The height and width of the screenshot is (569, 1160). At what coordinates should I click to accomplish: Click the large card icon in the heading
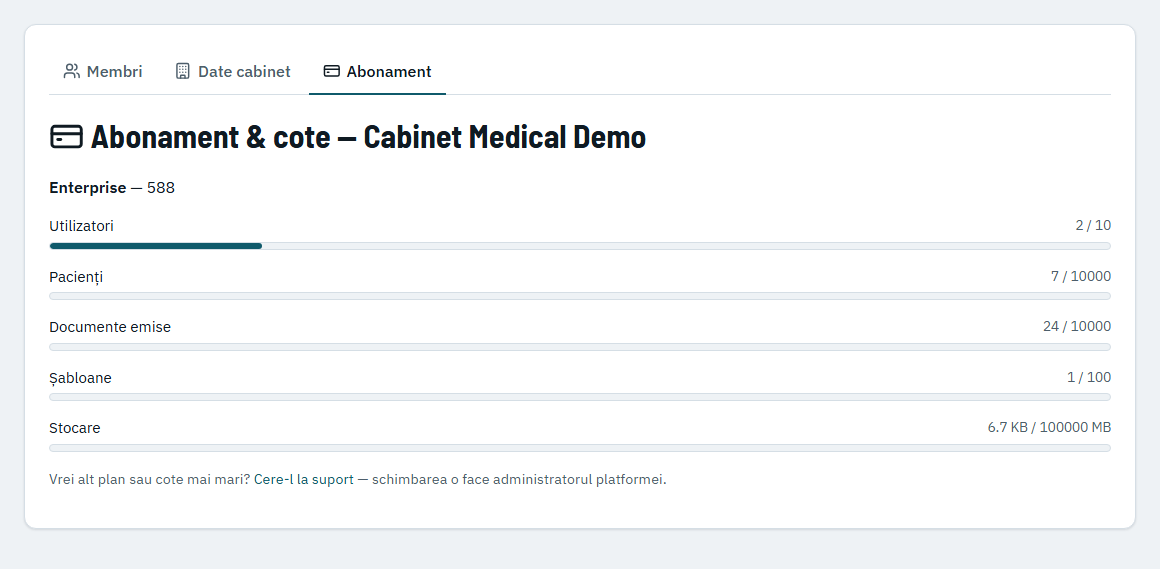tap(66, 137)
